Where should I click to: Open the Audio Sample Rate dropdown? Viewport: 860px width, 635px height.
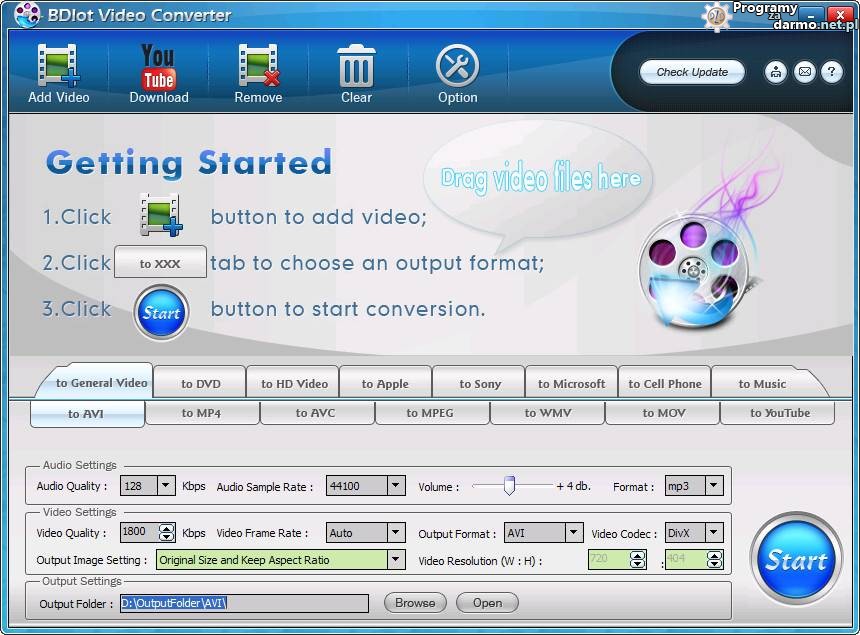click(x=395, y=486)
